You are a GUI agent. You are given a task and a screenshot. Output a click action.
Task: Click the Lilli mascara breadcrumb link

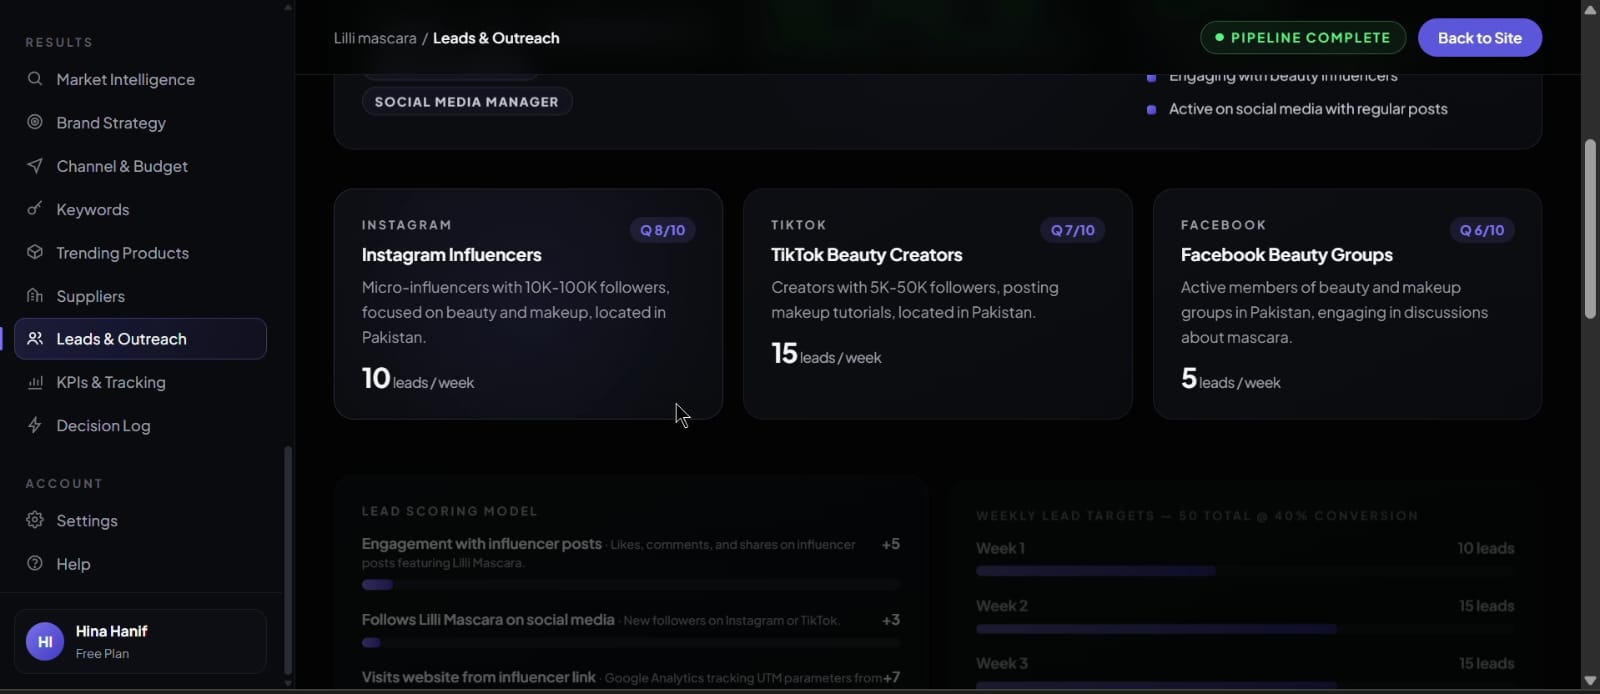coord(375,38)
